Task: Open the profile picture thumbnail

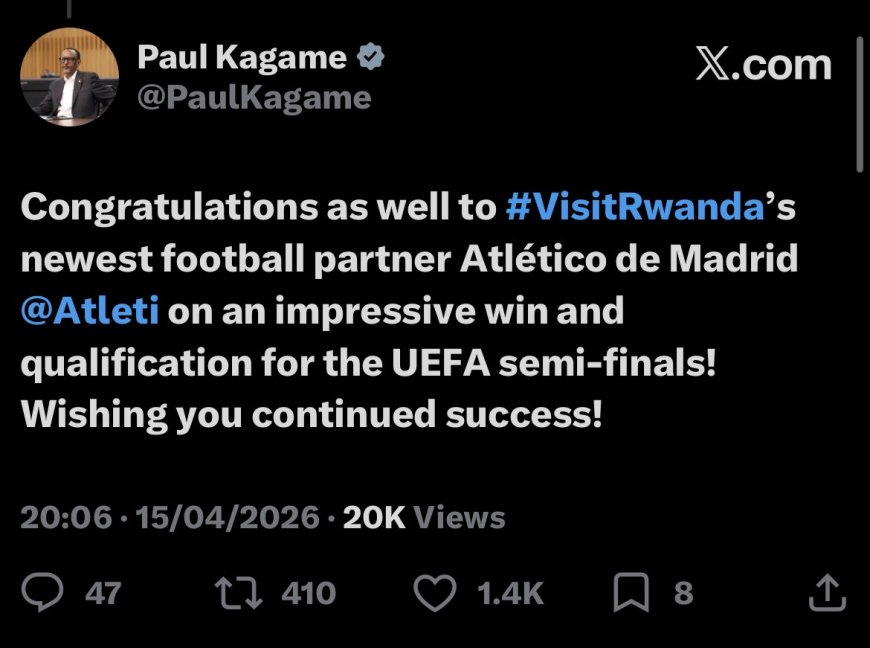Action: [68, 77]
